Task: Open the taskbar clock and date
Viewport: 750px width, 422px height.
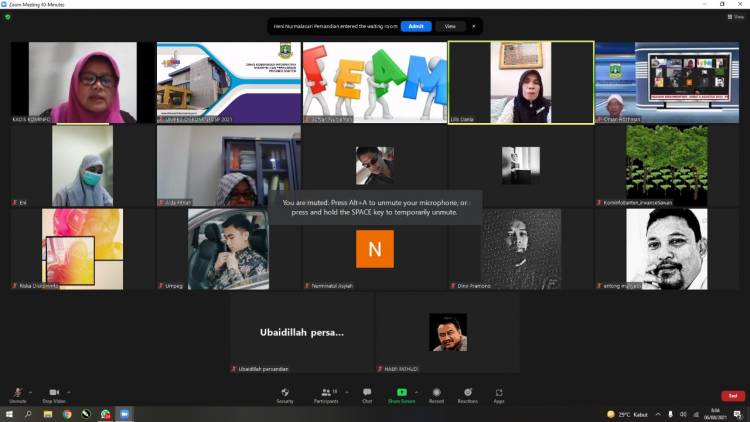Action: (715, 414)
